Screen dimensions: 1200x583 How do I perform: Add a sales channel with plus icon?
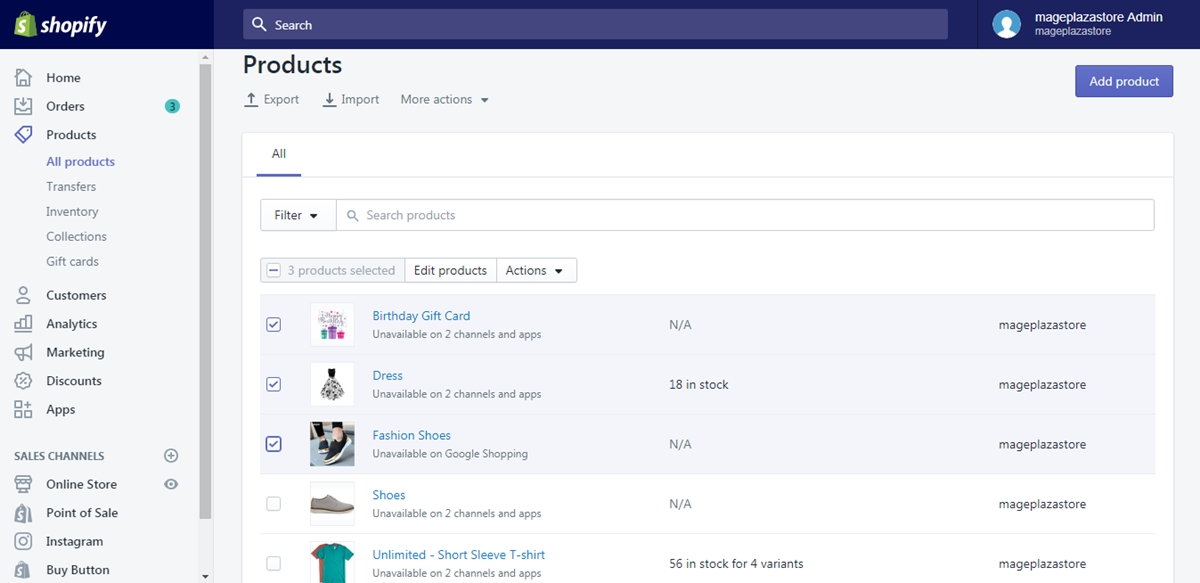coord(171,456)
